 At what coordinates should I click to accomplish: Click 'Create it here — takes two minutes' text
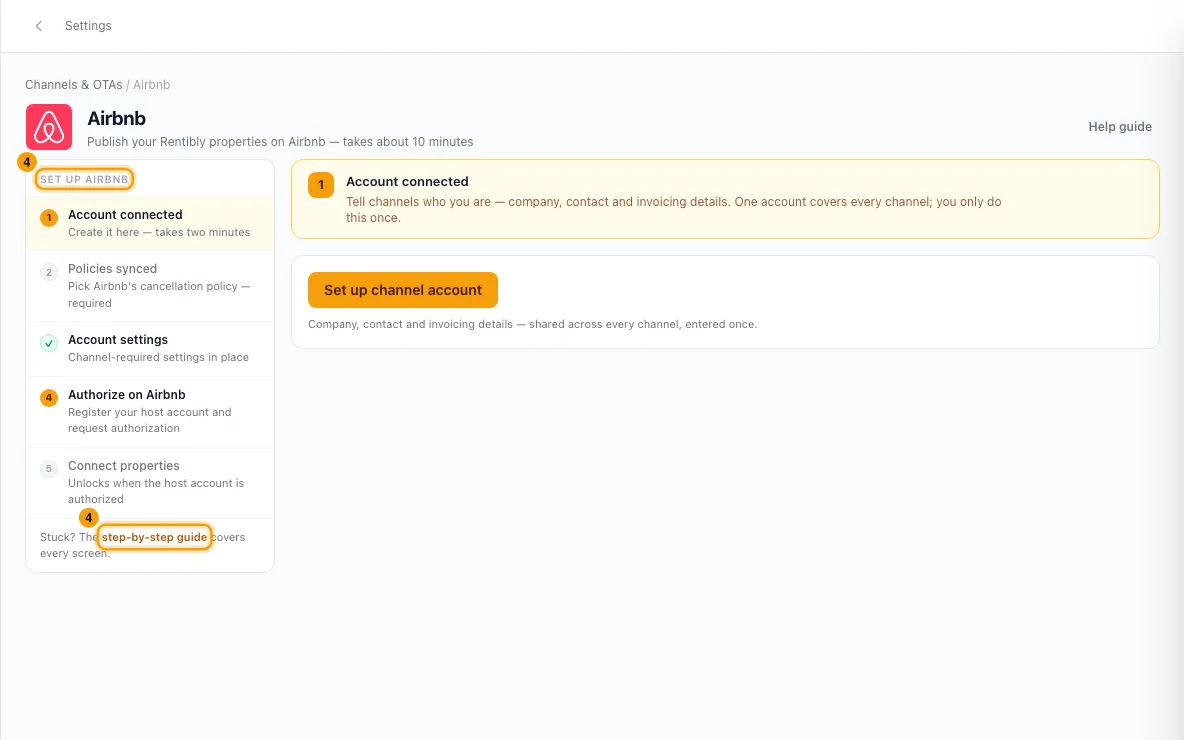point(159,233)
